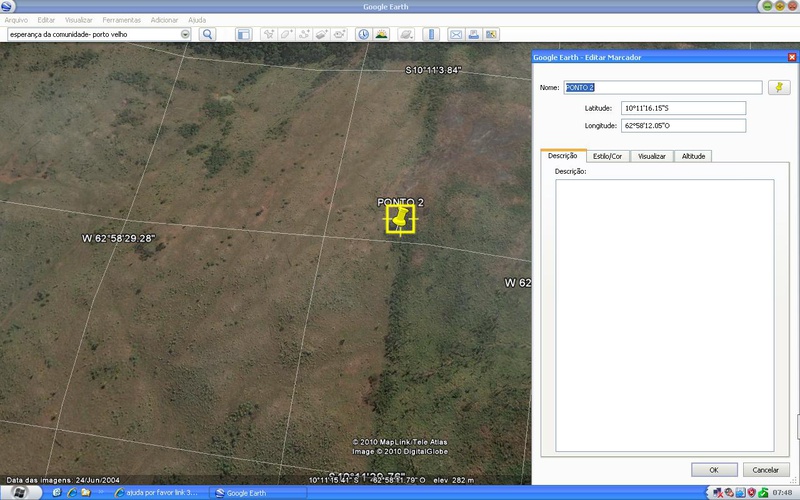Switch to the Estilo/Cor tab
This screenshot has width=800, height=500.
[x=608, y=156]
